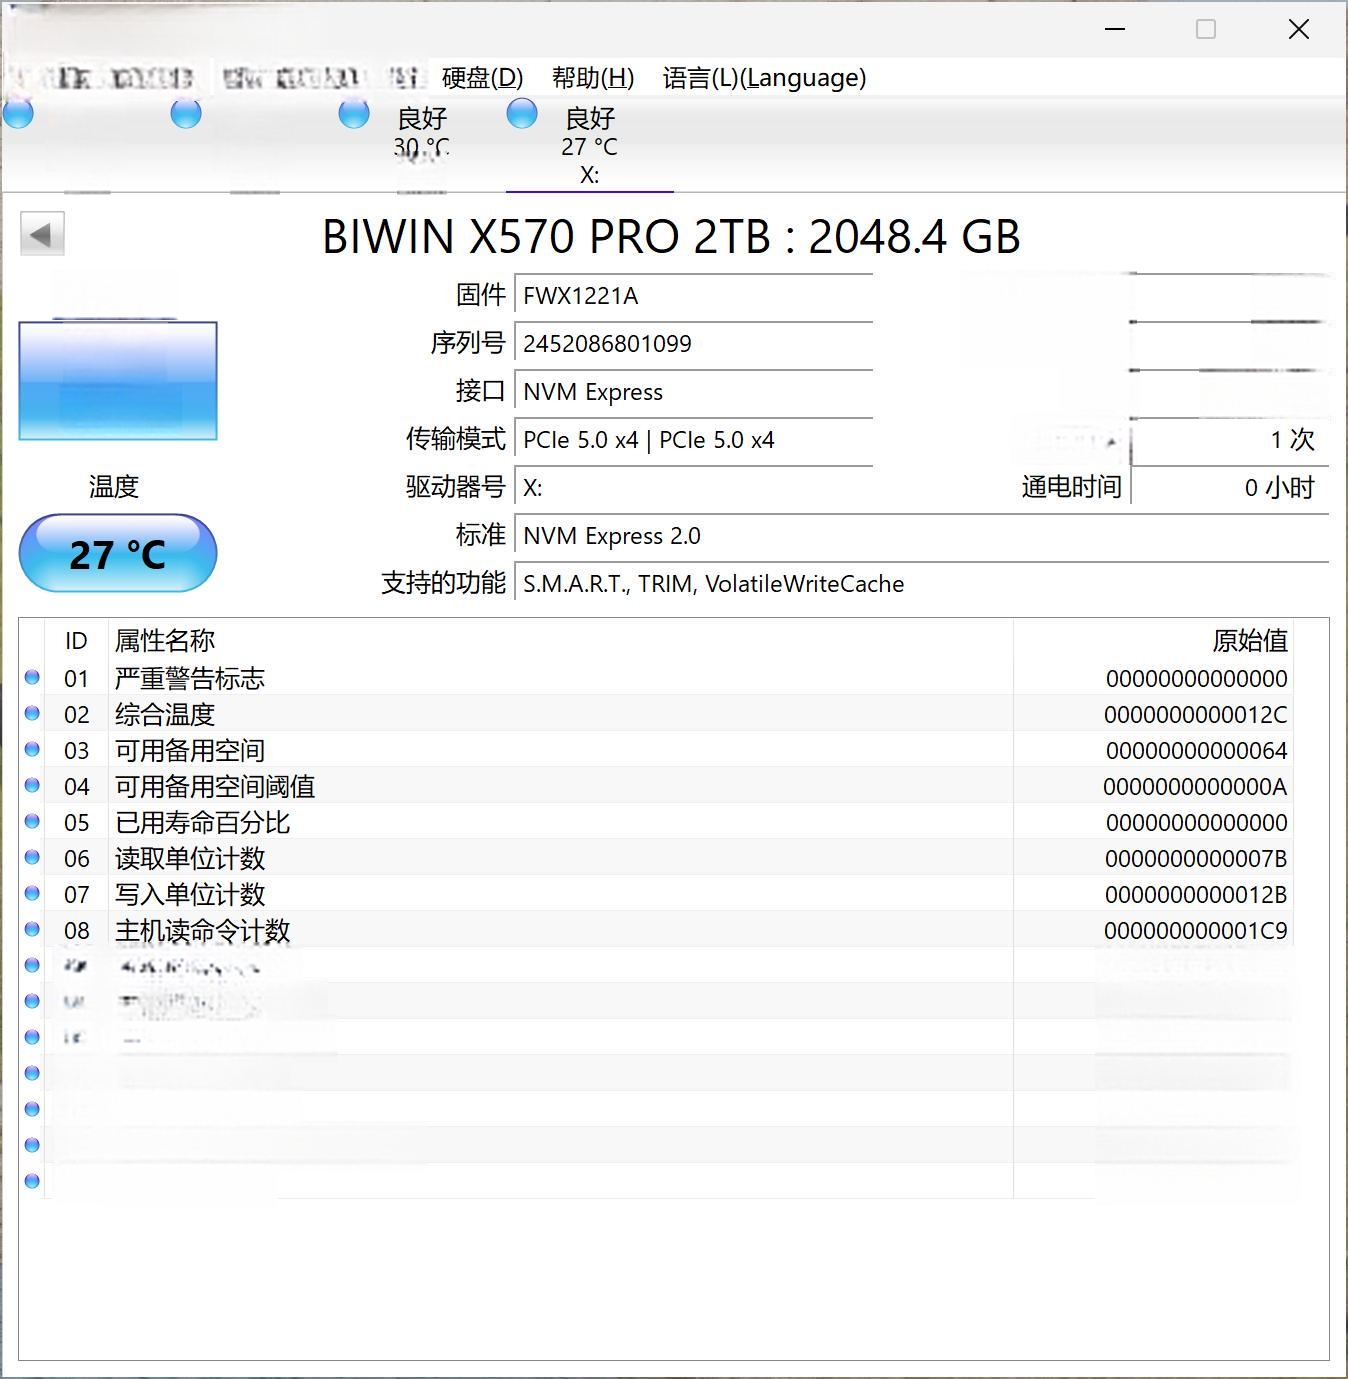
Task: Click the blue health status box
Action: [x=118, y=381]
